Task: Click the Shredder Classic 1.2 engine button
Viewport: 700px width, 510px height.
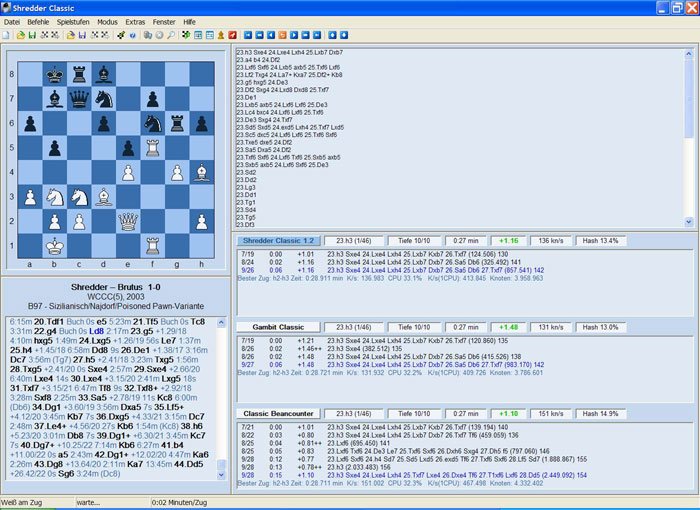Action: (278, 241)
